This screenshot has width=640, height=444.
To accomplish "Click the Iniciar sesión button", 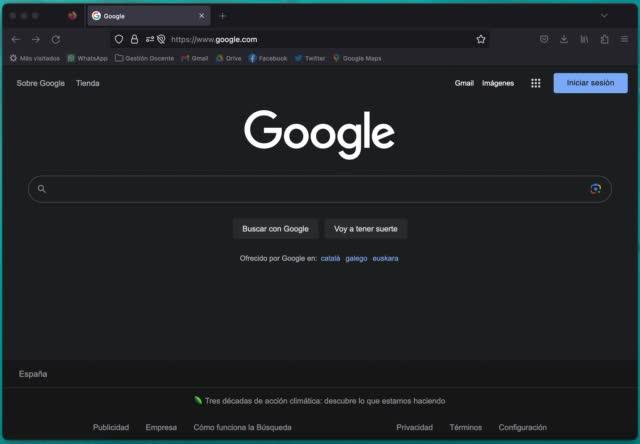I will (x=590, y=83).
